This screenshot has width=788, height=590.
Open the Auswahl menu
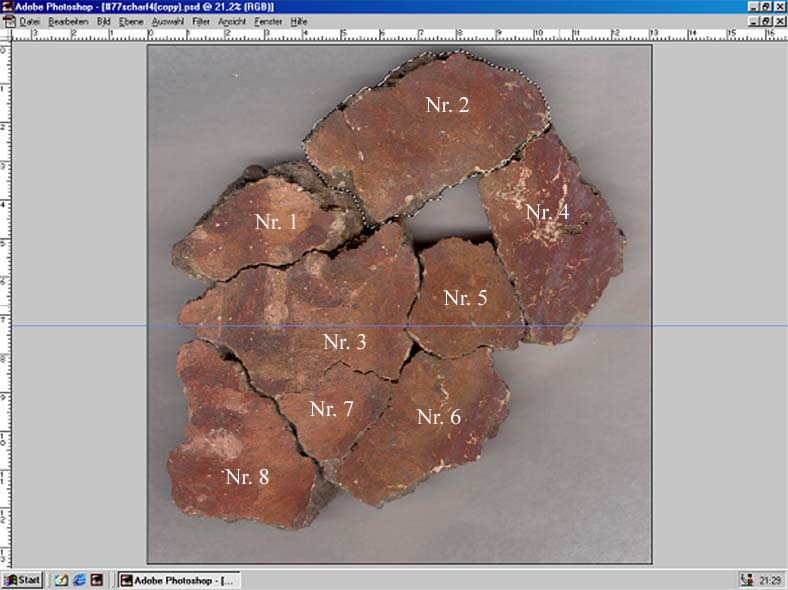pos(167,21)
